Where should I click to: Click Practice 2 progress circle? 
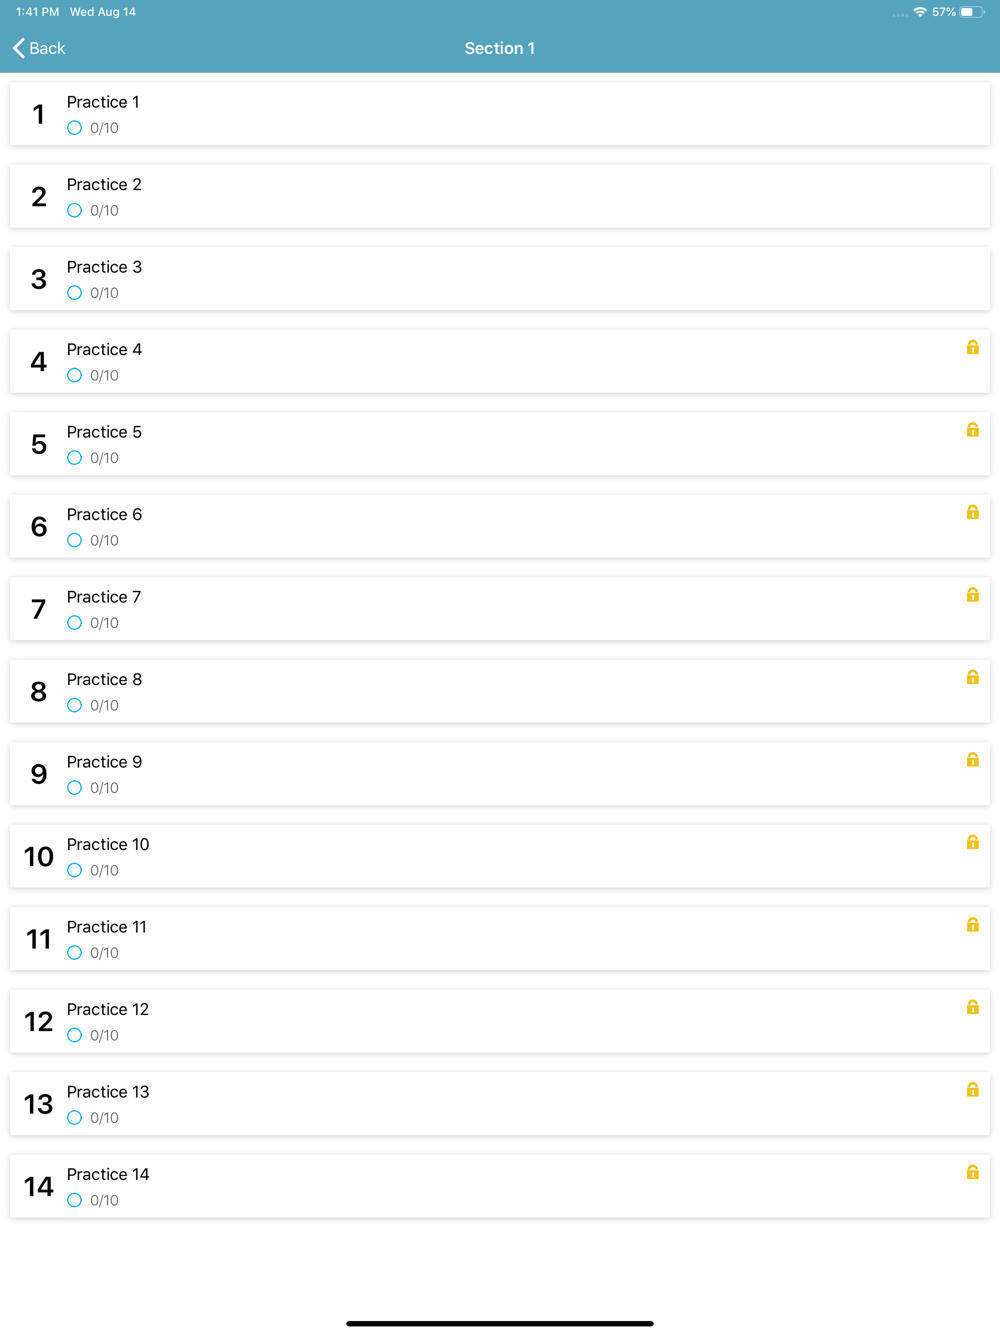click(x=74, y=210)
